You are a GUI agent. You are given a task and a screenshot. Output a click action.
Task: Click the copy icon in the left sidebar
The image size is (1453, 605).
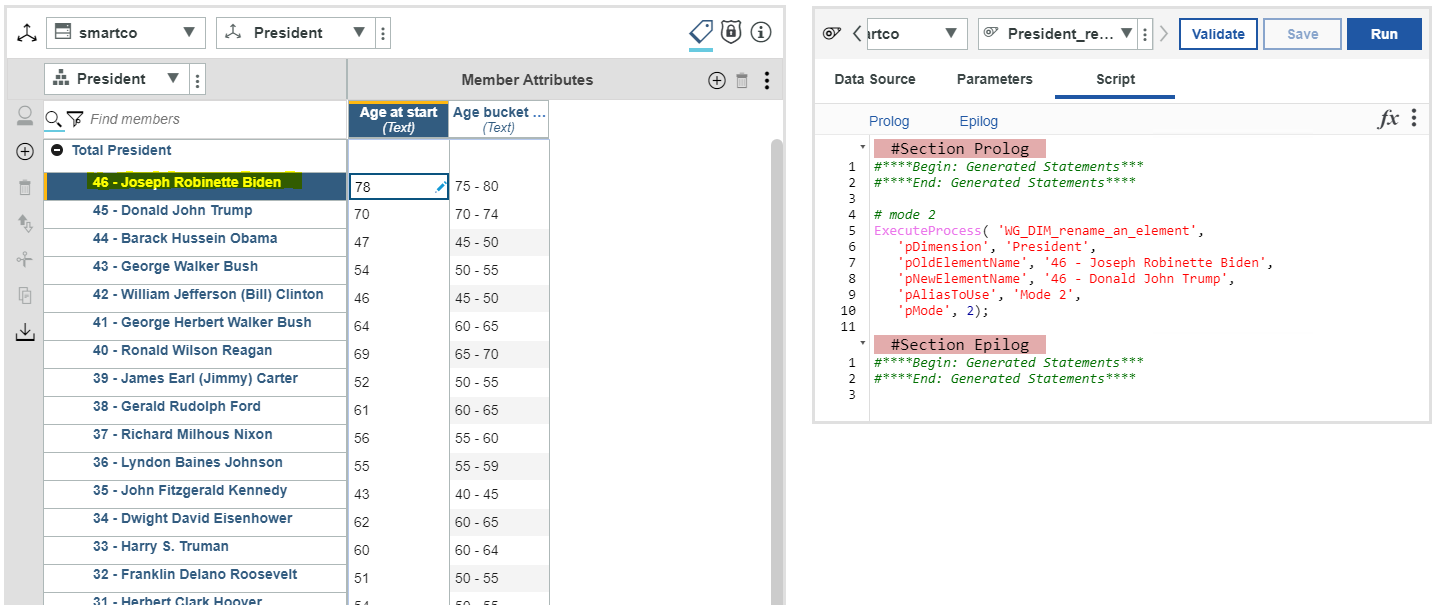(25, 295)
